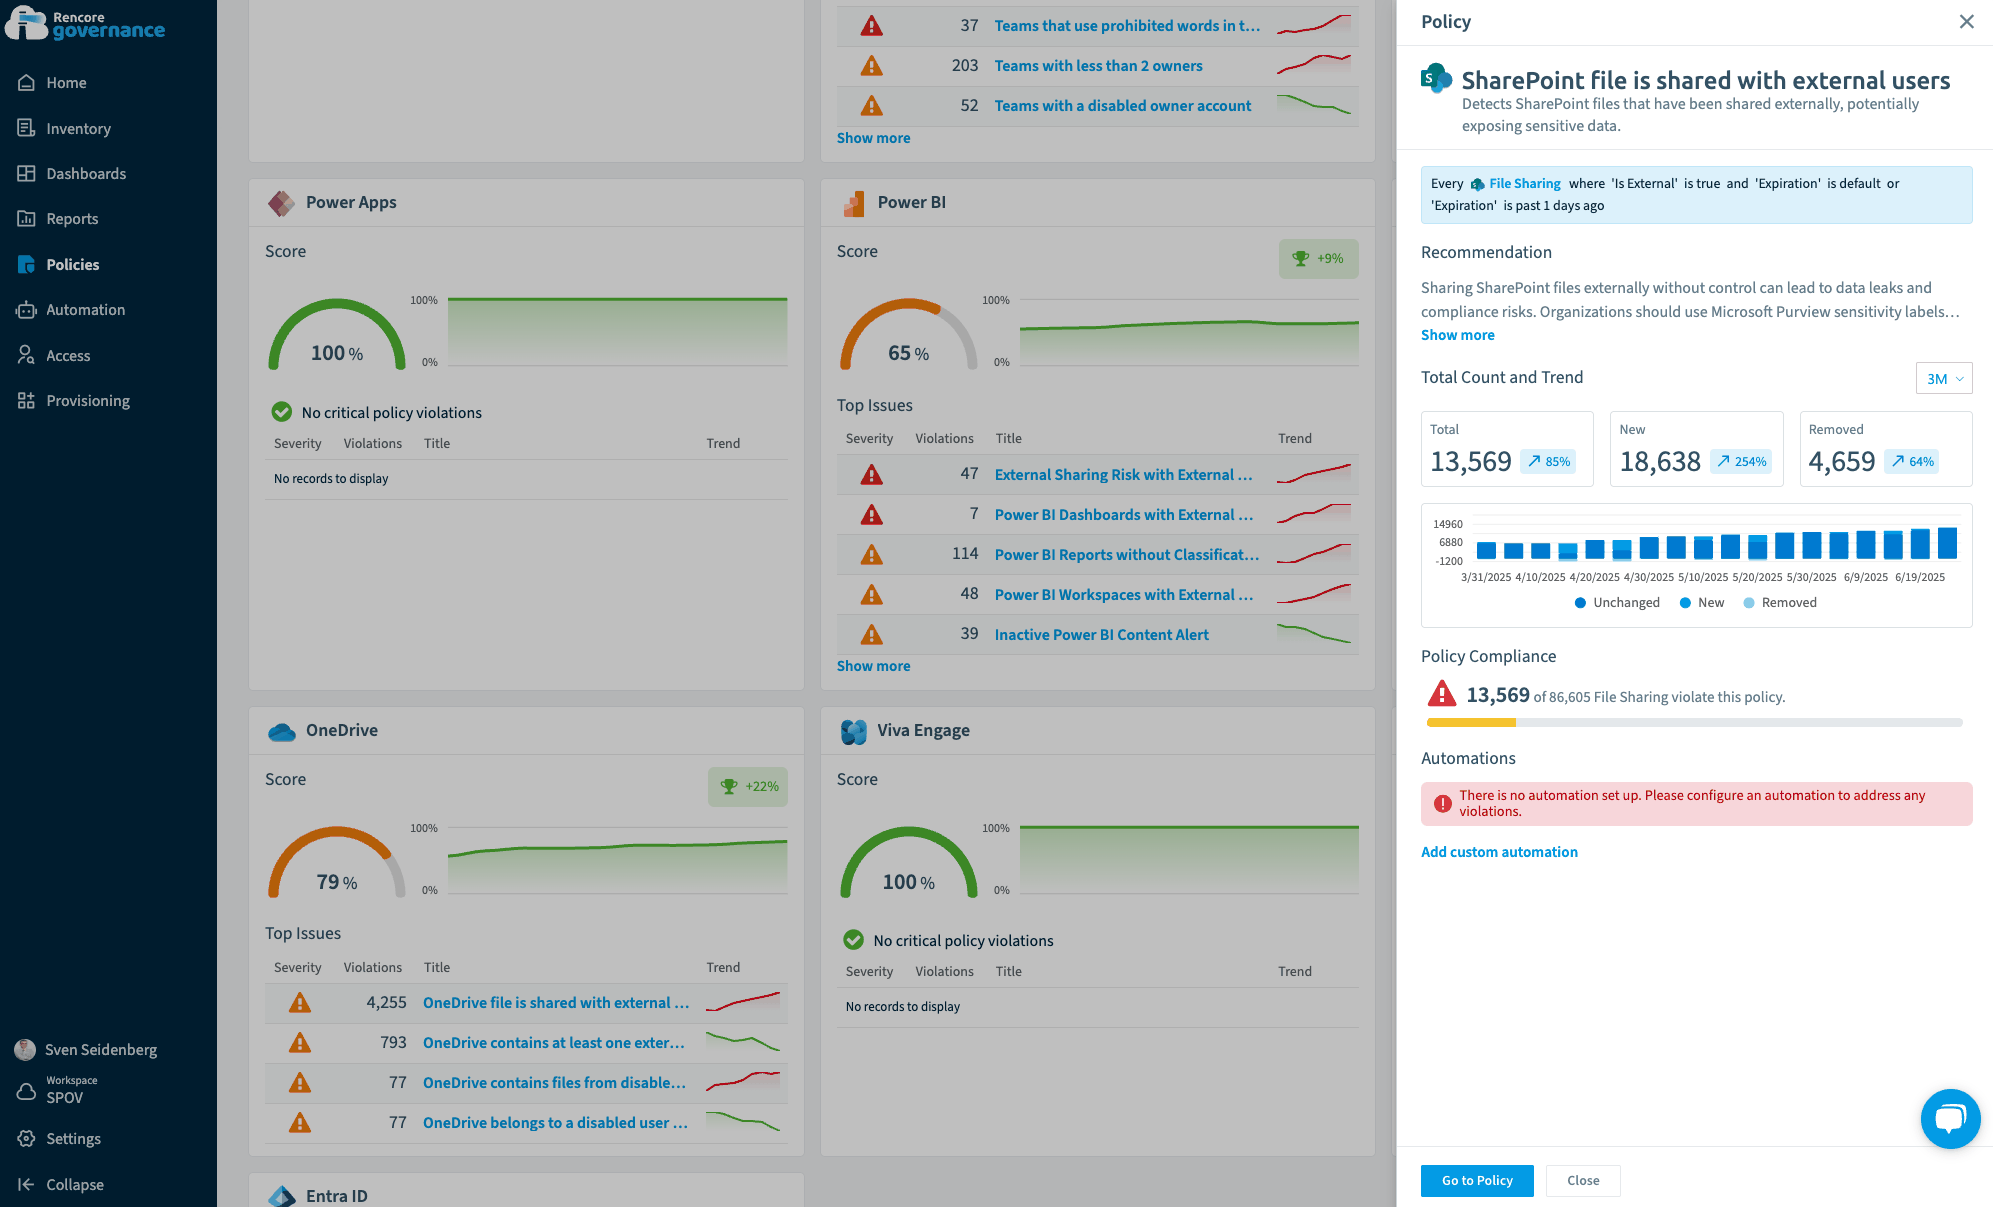Viewport: 1993px width, 1207px height.
Task: Open the Dashboards grid icon
Action: 27,174
